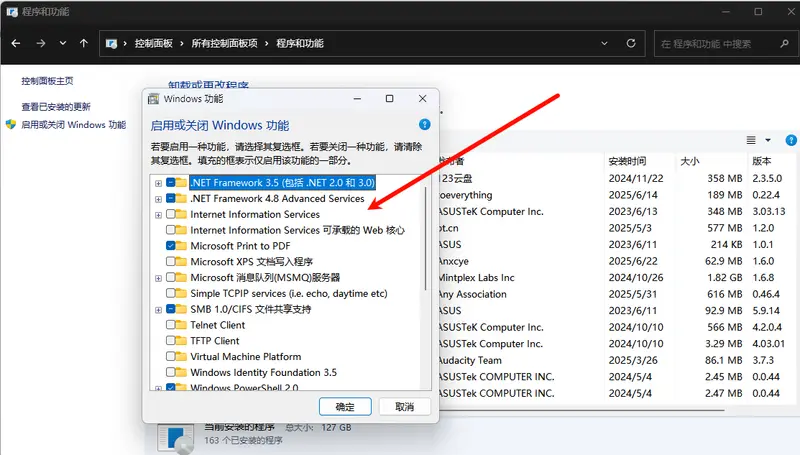Click folder icon next to Virtual Machine Platform

[x=181, y=356]
